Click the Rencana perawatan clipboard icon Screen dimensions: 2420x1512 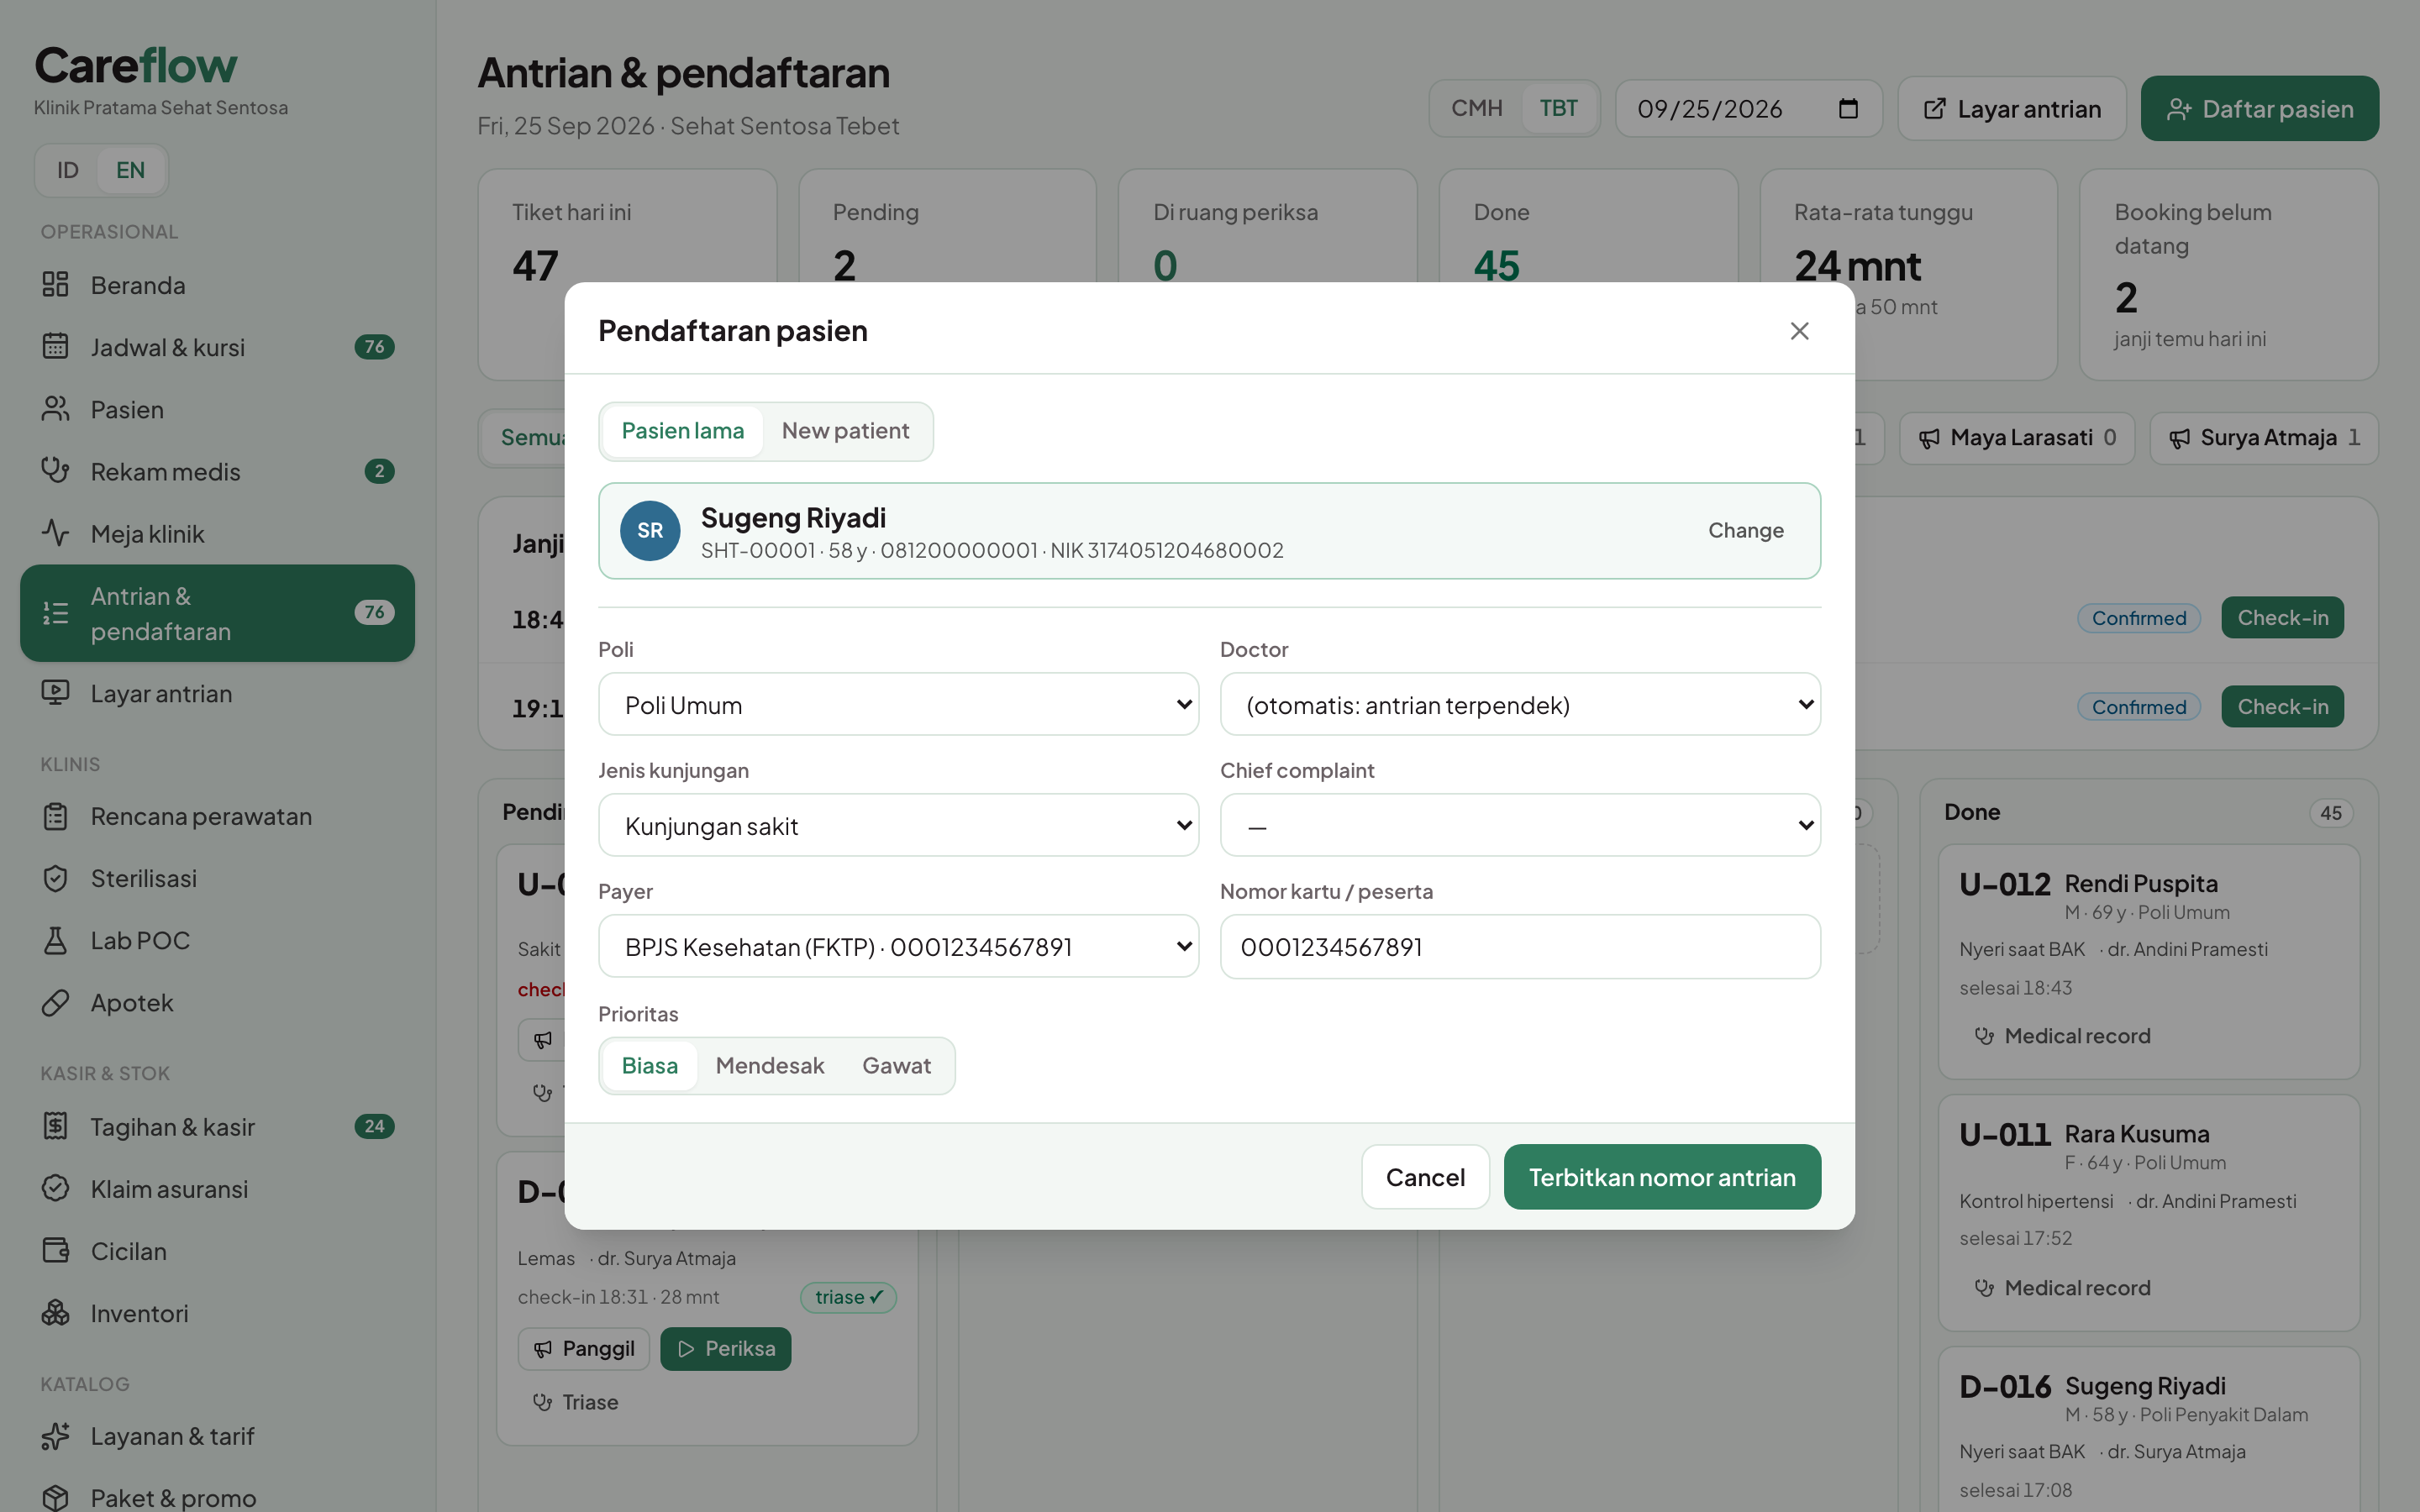55,816
